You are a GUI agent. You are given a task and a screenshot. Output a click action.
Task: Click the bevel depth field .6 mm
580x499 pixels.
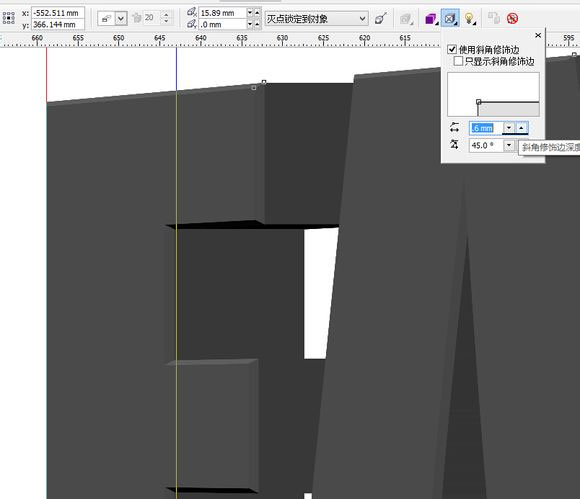[x=486, y=128]
